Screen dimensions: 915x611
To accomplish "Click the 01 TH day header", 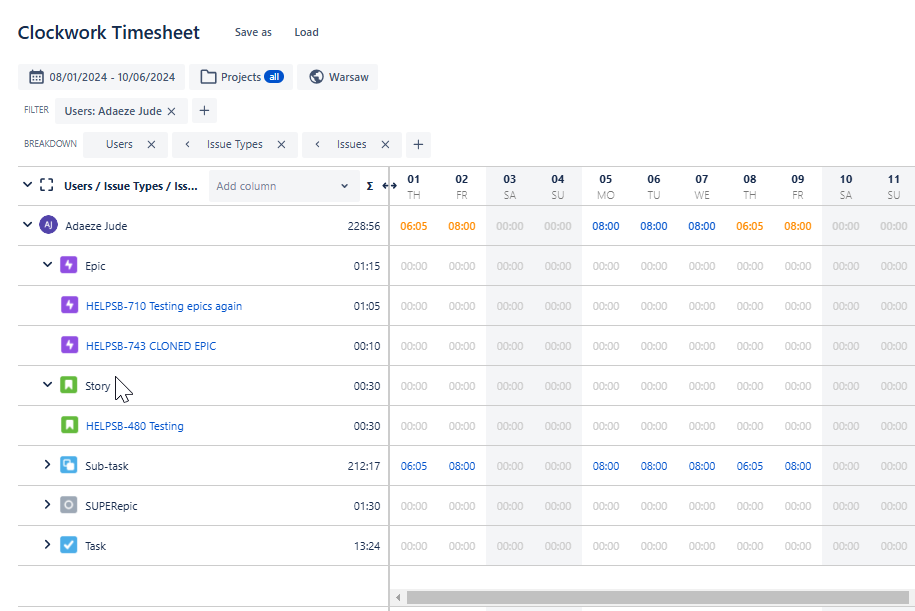I will (x=414, y=187).
